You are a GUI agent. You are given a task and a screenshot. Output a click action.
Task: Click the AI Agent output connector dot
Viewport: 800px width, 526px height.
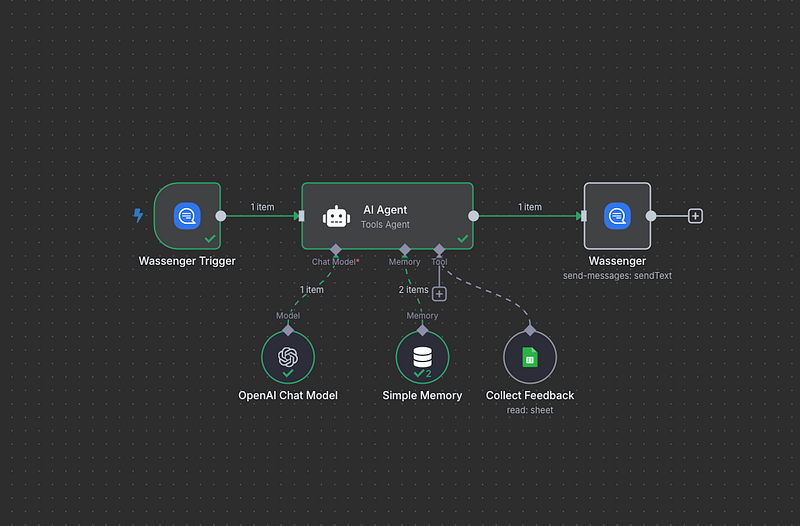474,215
